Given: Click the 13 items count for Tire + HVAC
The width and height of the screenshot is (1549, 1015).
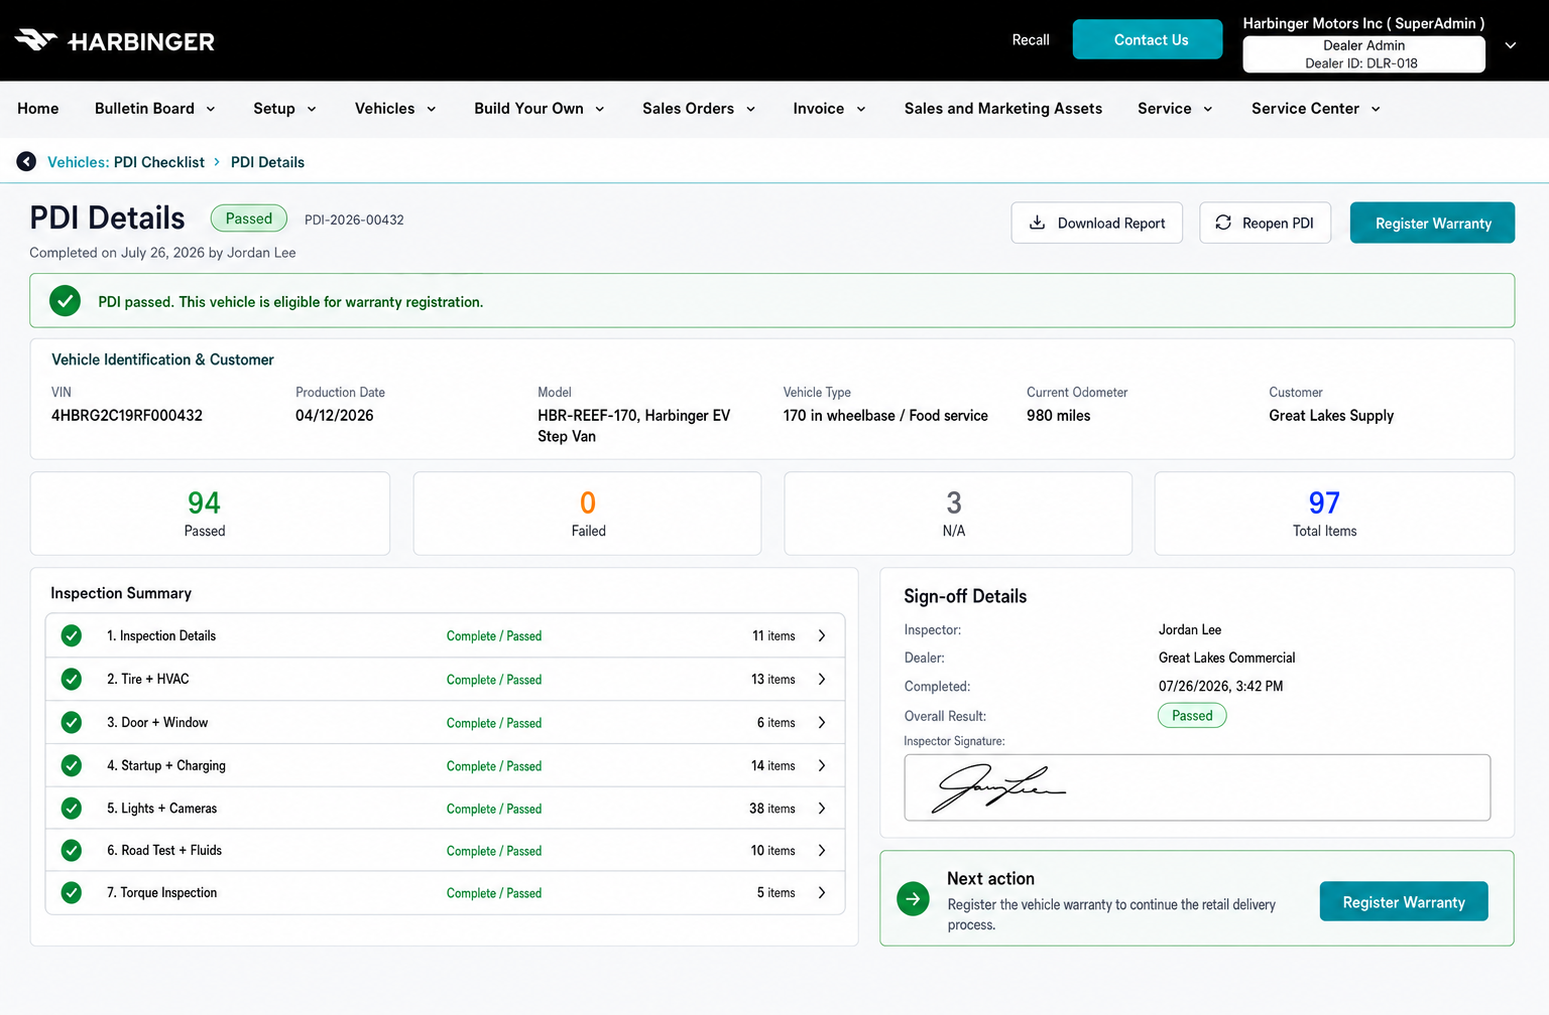Looking at the screenshot, I should pyautogui.click(x=773, y=679).
